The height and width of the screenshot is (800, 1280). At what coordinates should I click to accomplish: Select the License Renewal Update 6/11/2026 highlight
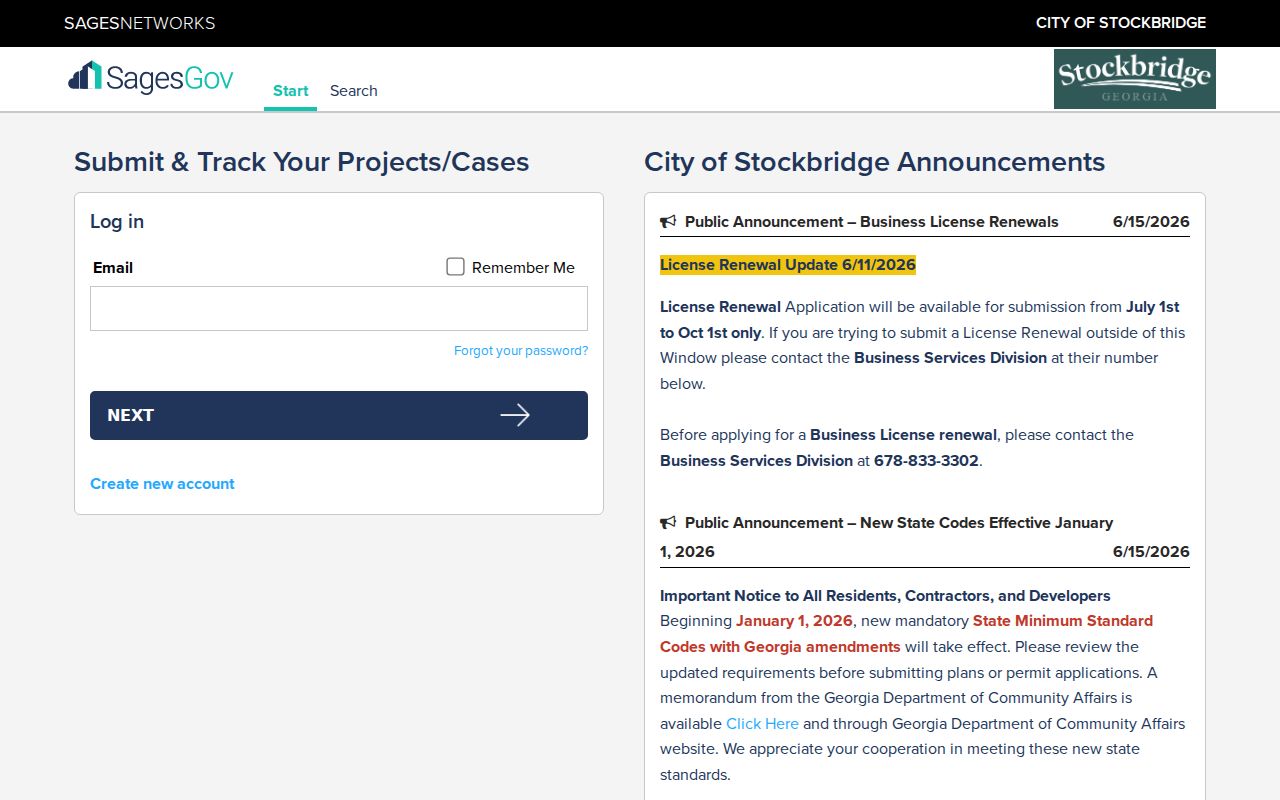coord(788,265)
